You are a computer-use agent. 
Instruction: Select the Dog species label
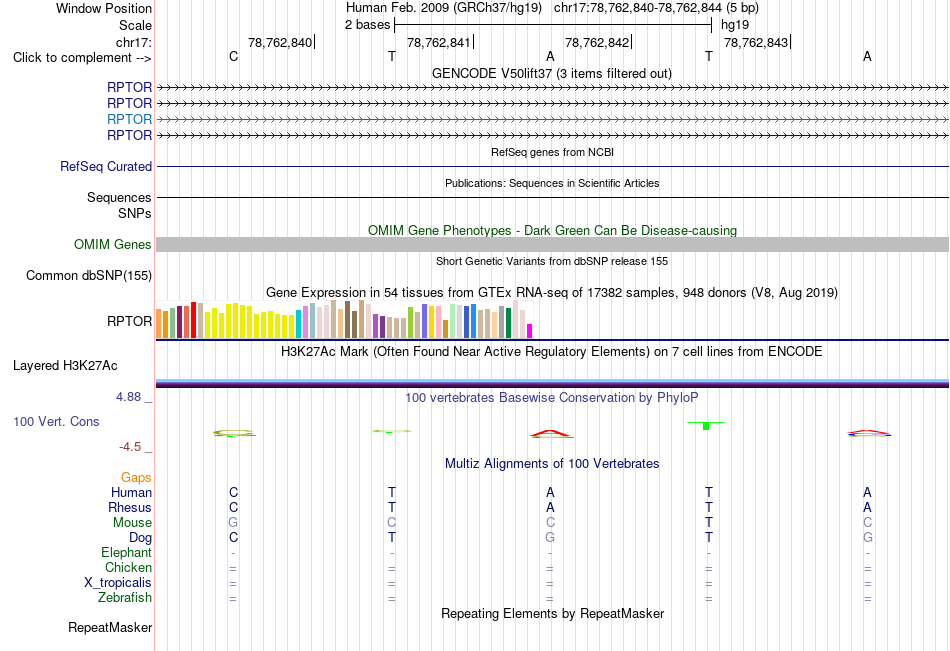point(140,538)
